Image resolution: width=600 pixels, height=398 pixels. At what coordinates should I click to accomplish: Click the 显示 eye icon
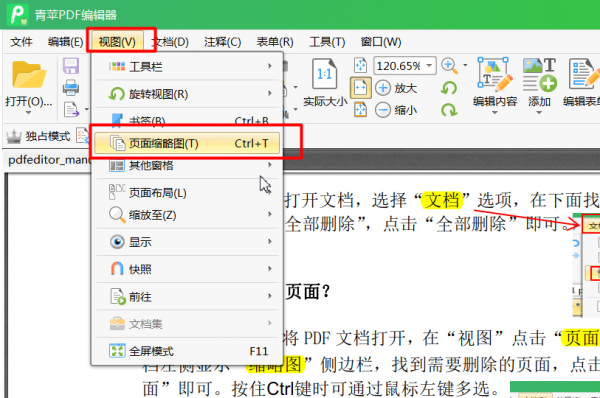[117, 242]
